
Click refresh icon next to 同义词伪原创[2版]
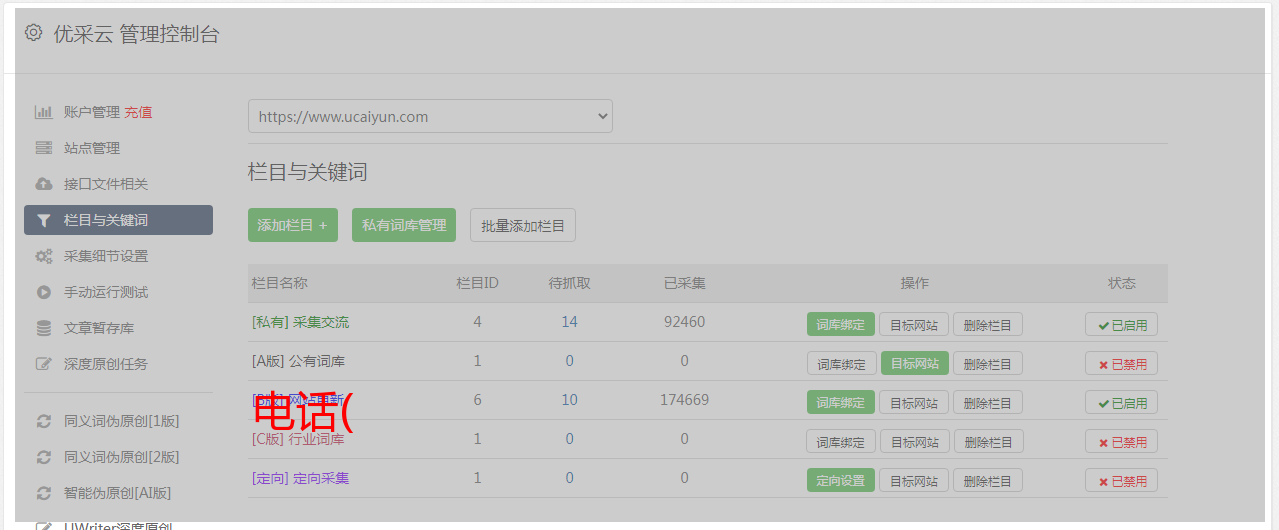44,457
